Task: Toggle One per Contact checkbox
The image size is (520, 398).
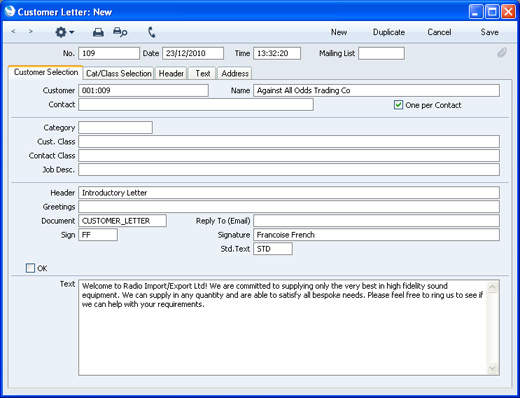Action: pos(398,105)
